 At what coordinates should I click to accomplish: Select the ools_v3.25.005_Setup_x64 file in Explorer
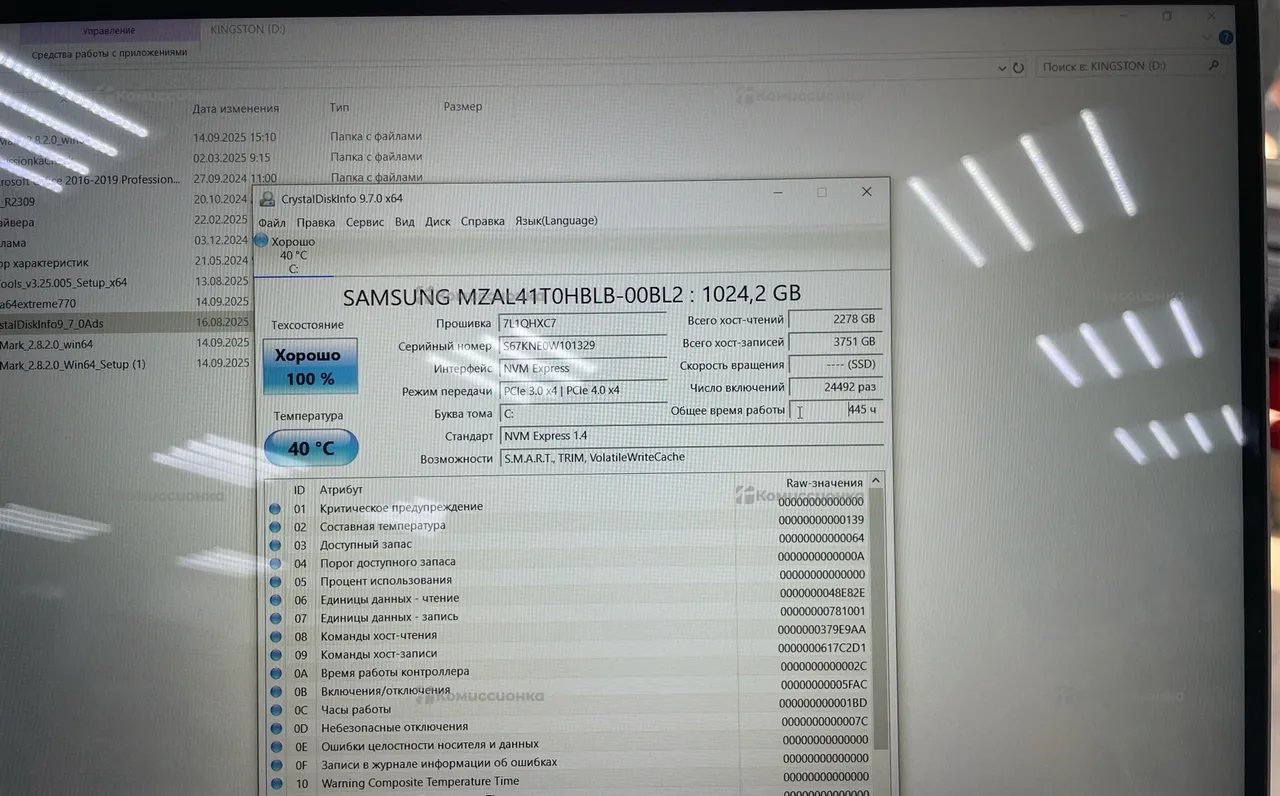[x=63, y=283]
